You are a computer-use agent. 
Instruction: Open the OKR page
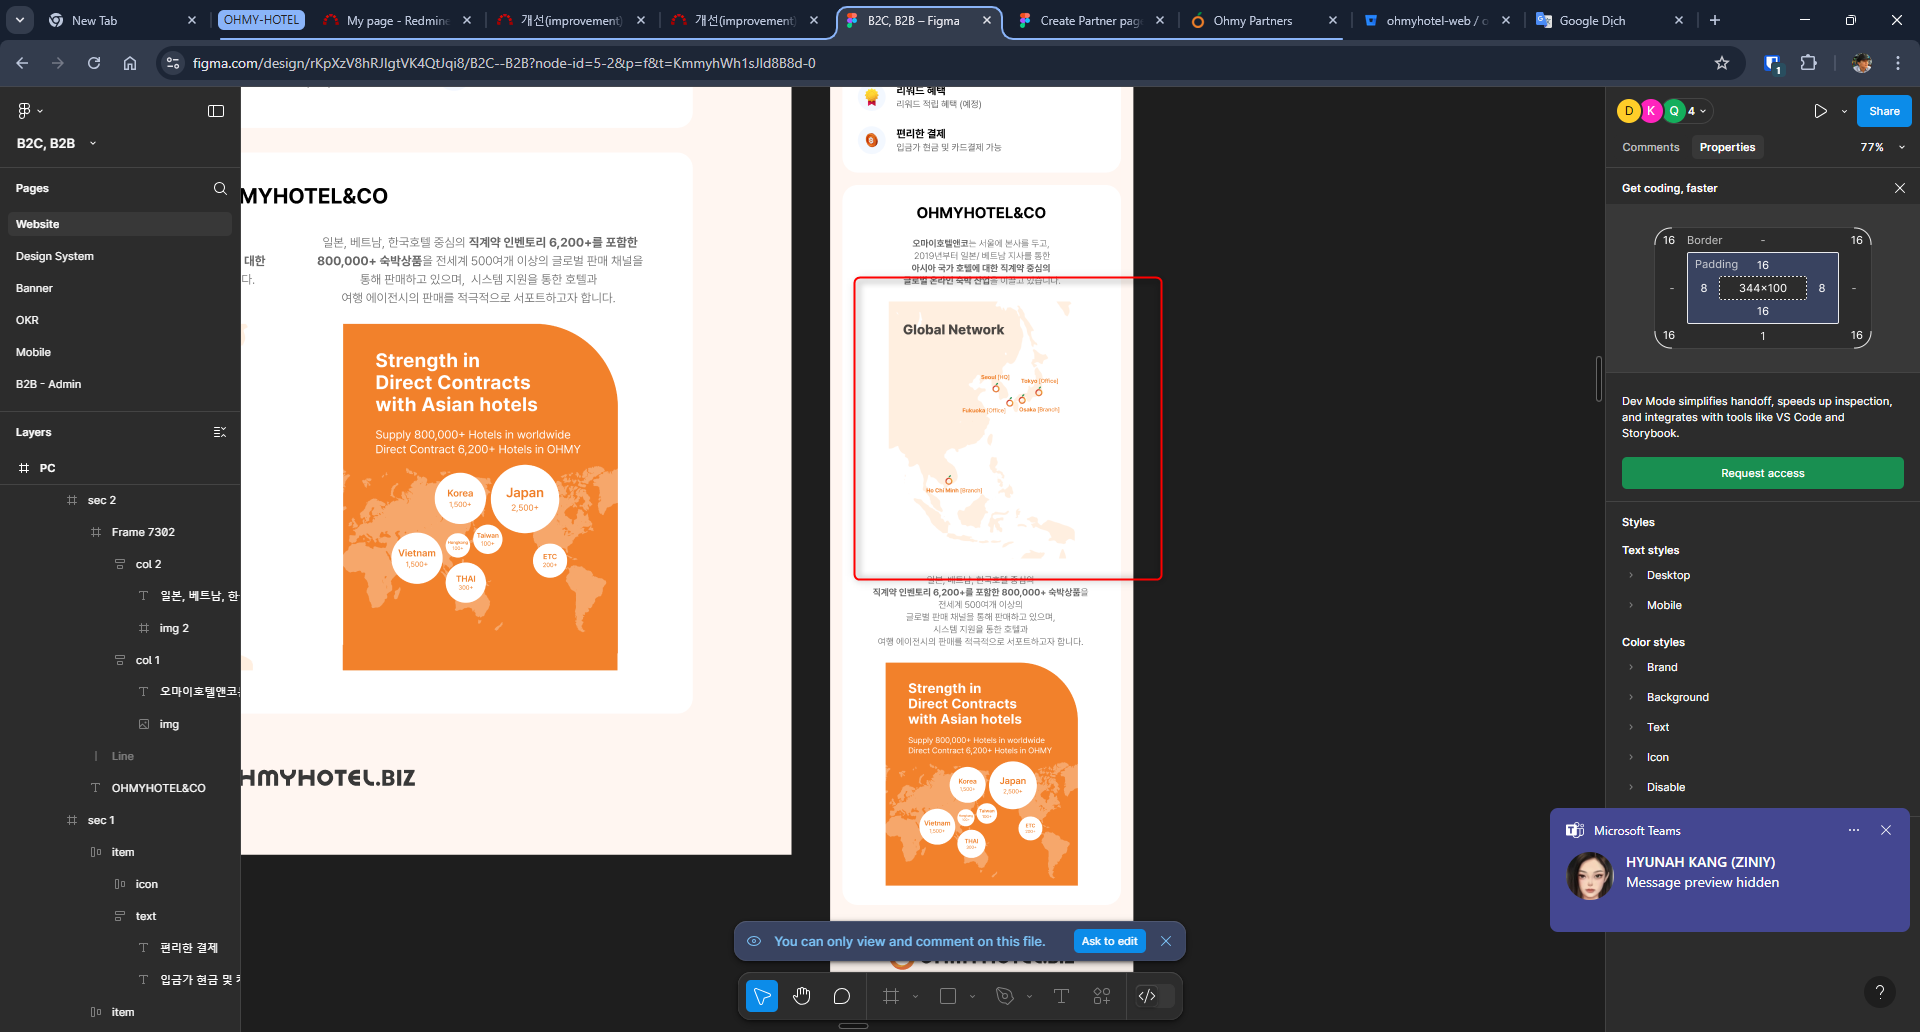pos(27,320)
